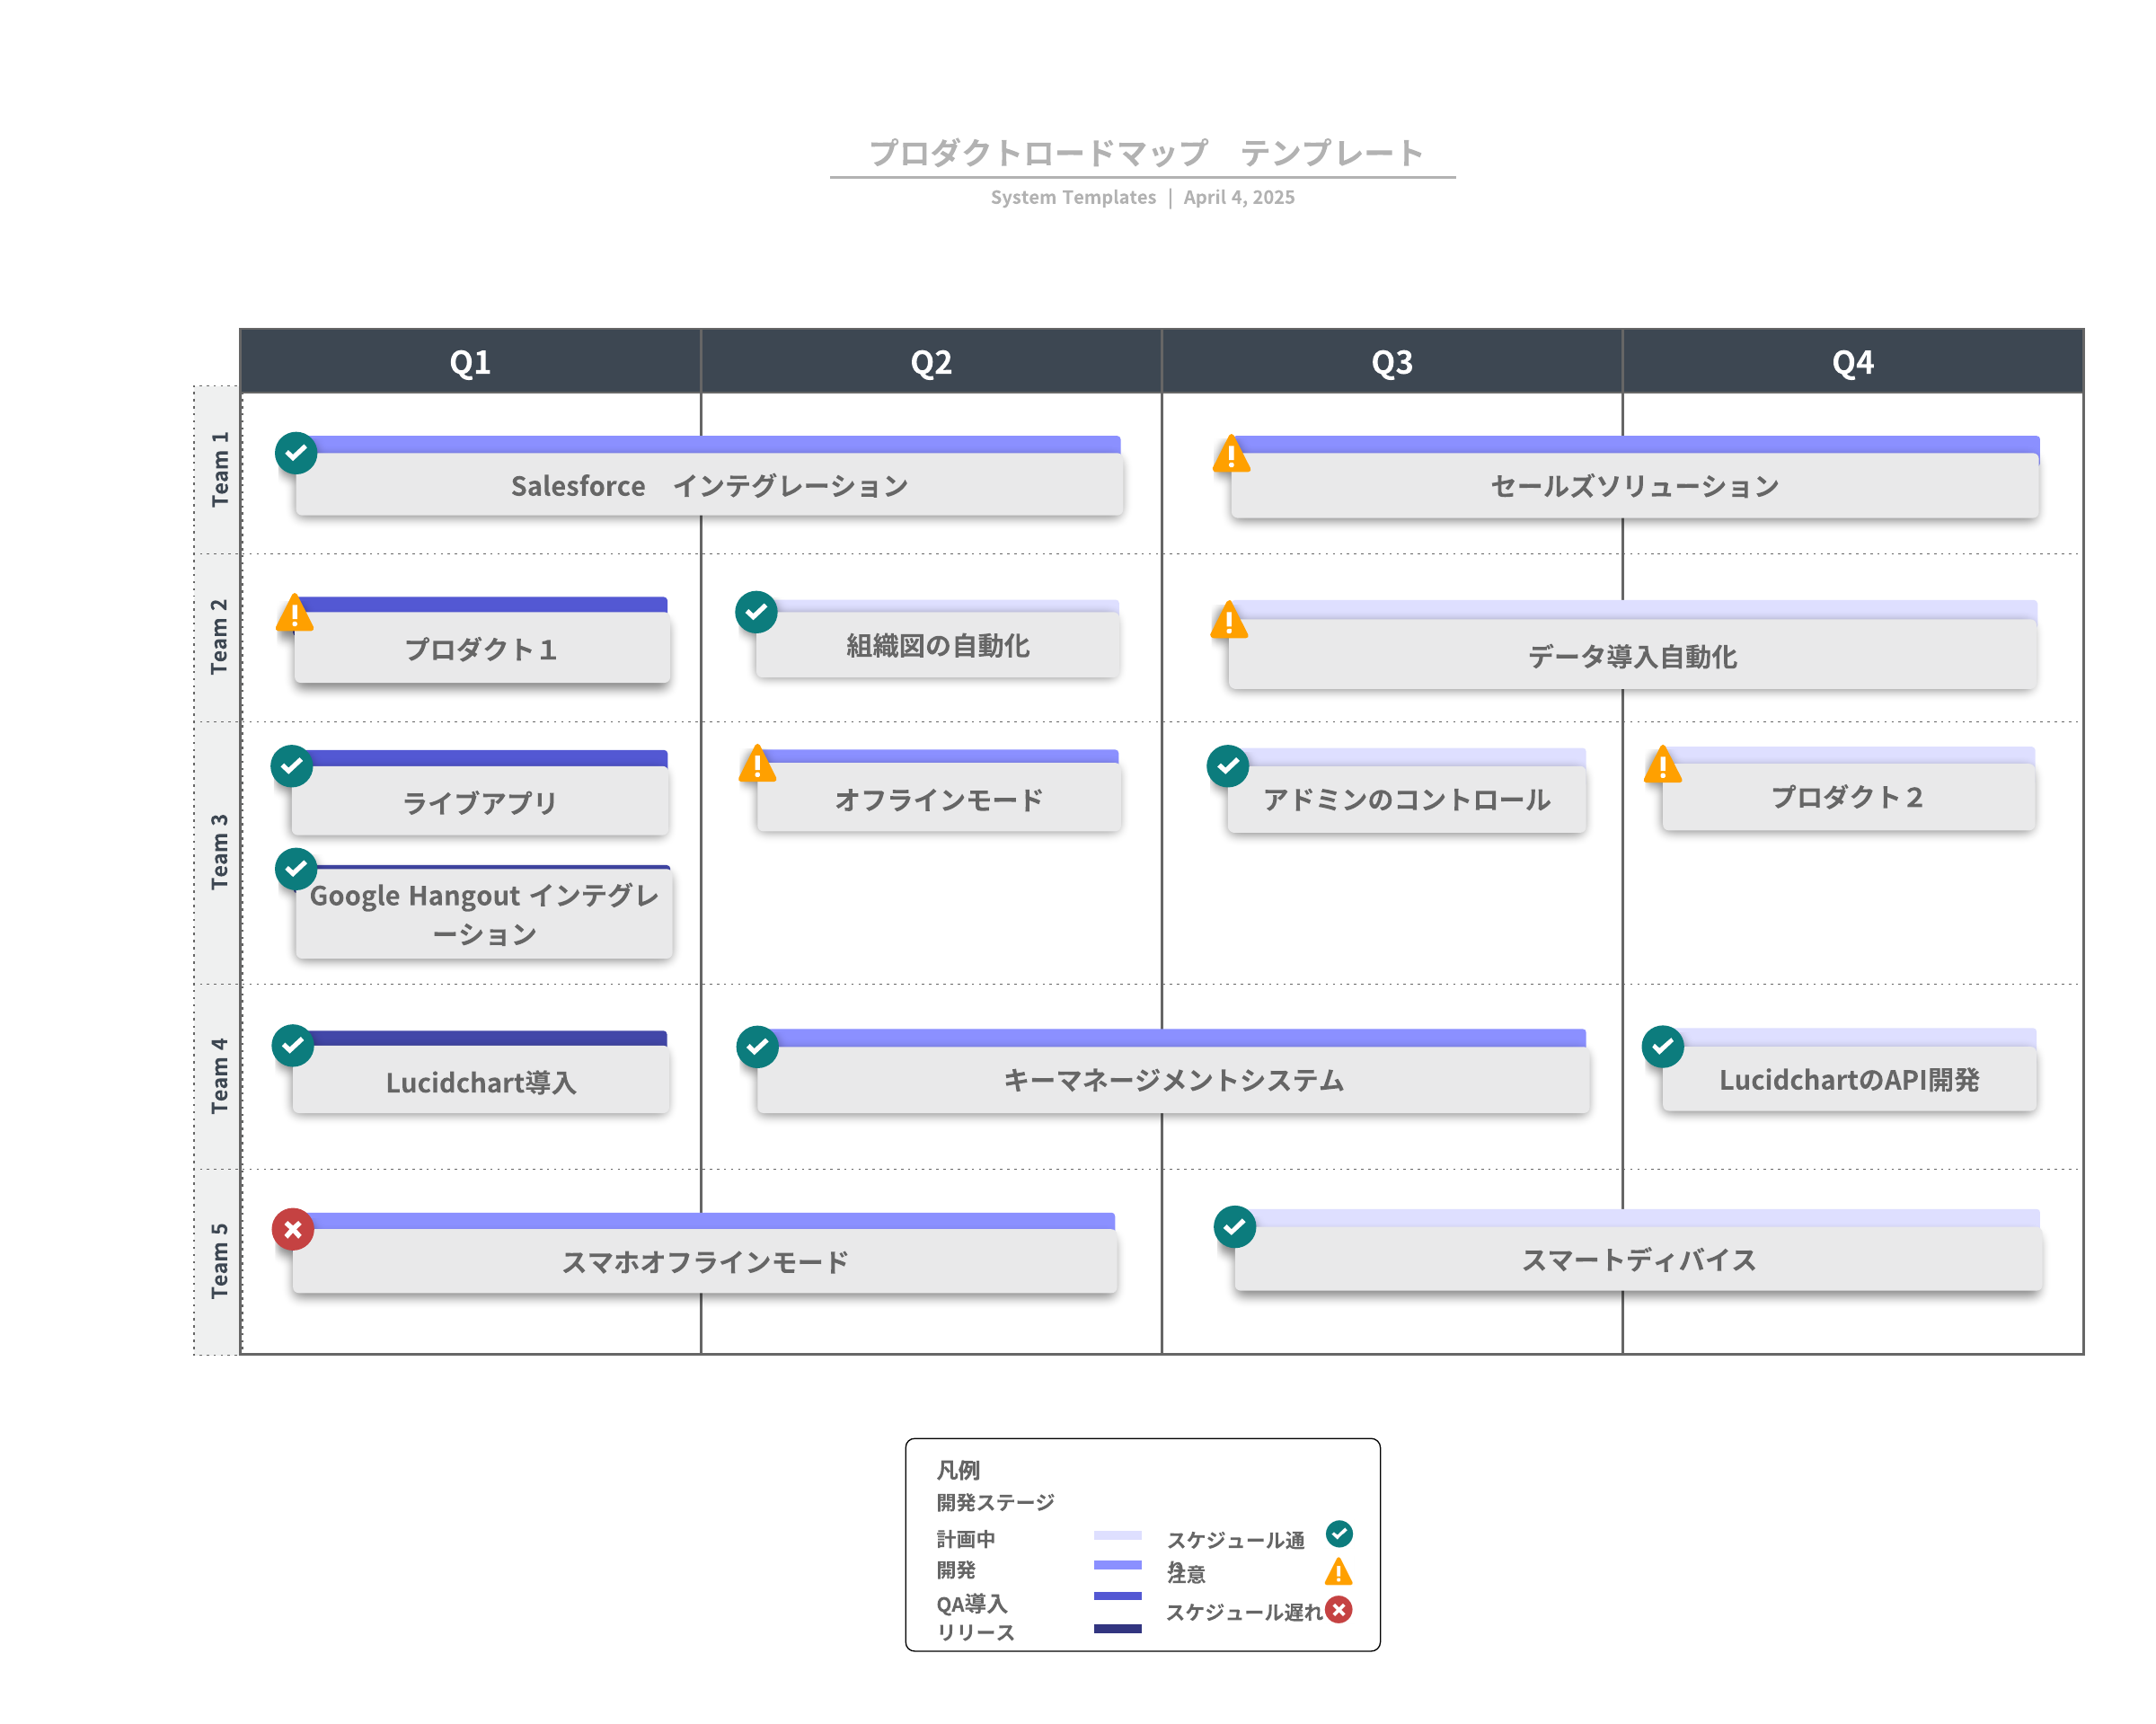2156x1724 pixels.
Task: Select the Q3 column header
Action: click(1391, 362)
